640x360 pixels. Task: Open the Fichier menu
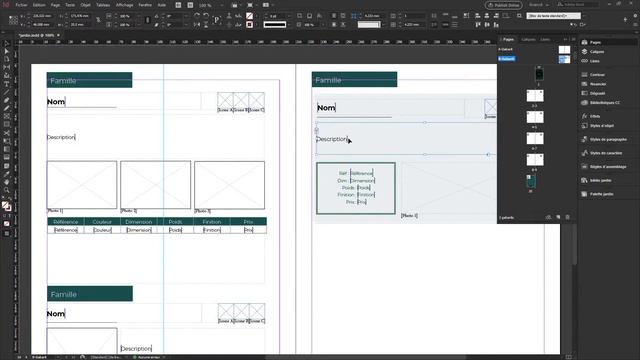coord(21,5)
